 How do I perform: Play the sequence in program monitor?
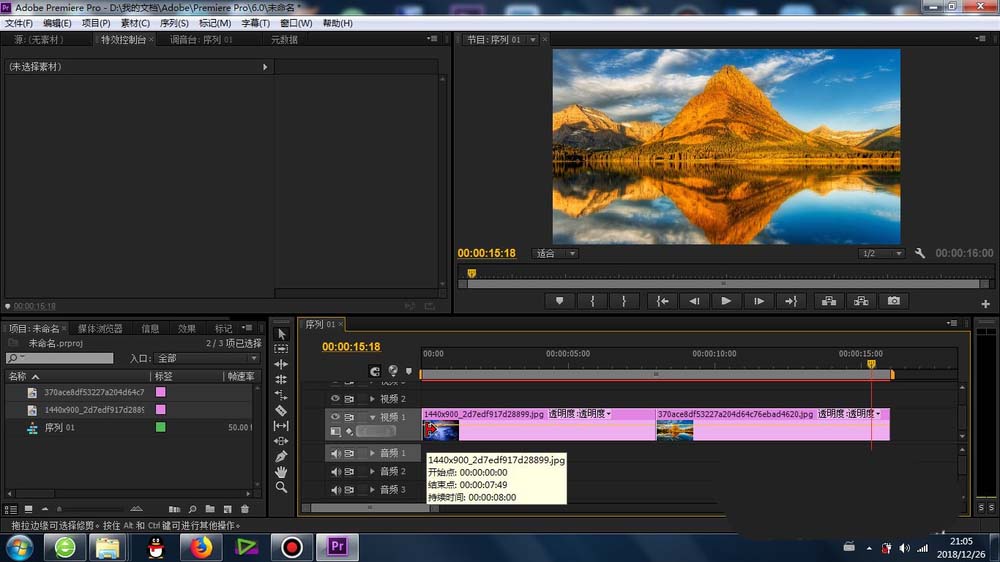coord(726,301)
